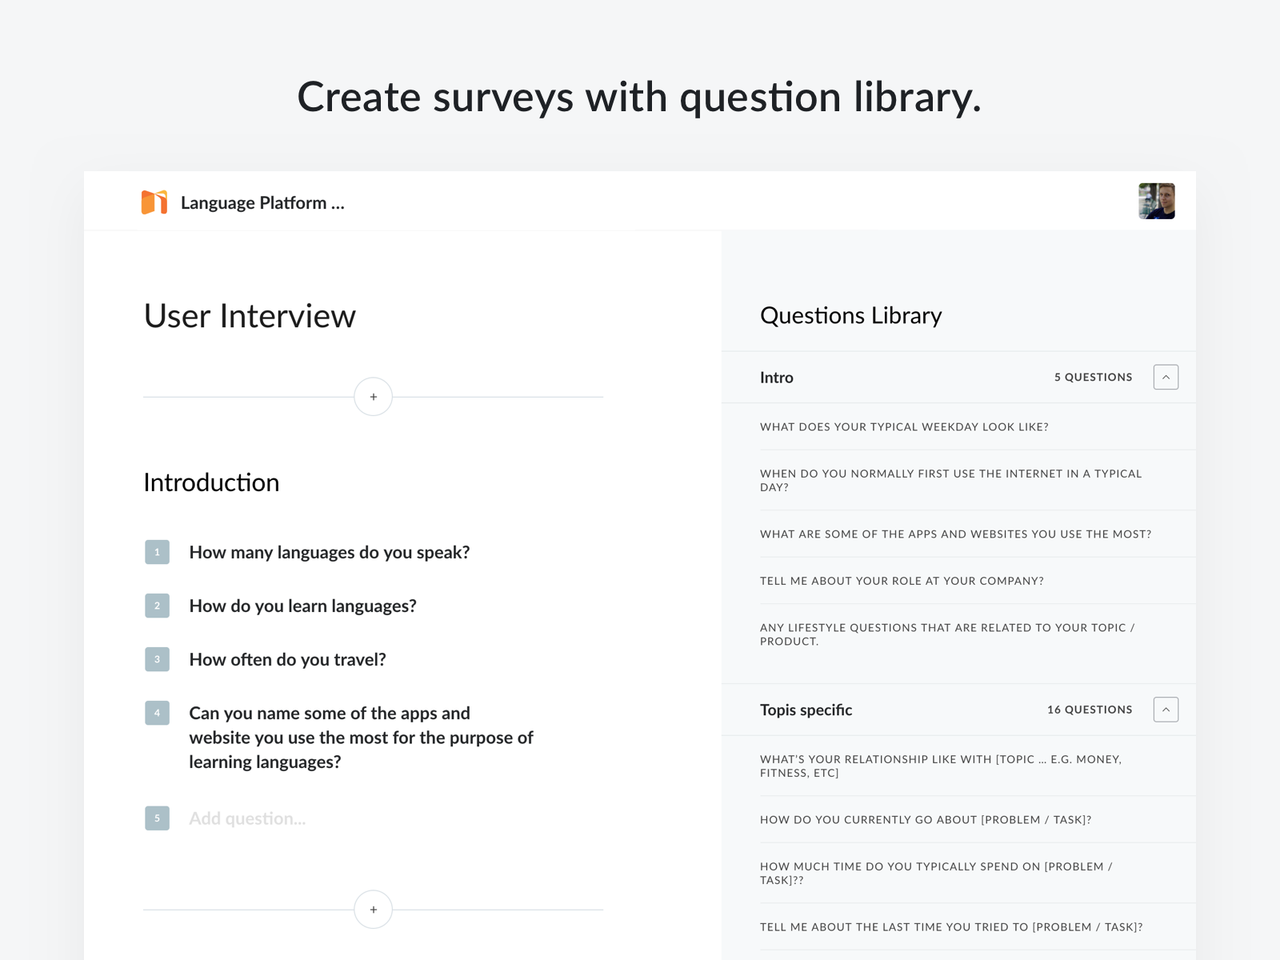Click the plus button below Add question row
This screenshot has width=1280, height=960.
point(373,910)
